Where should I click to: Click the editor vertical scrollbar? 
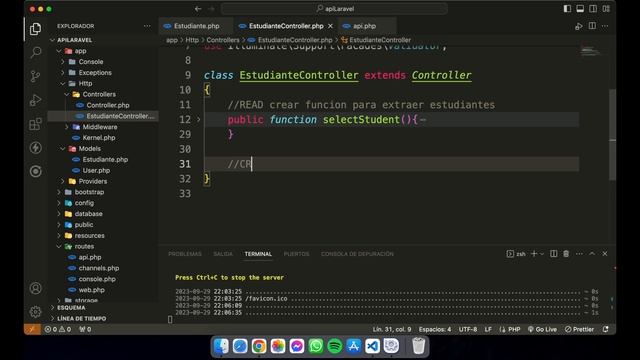point(612,135)
